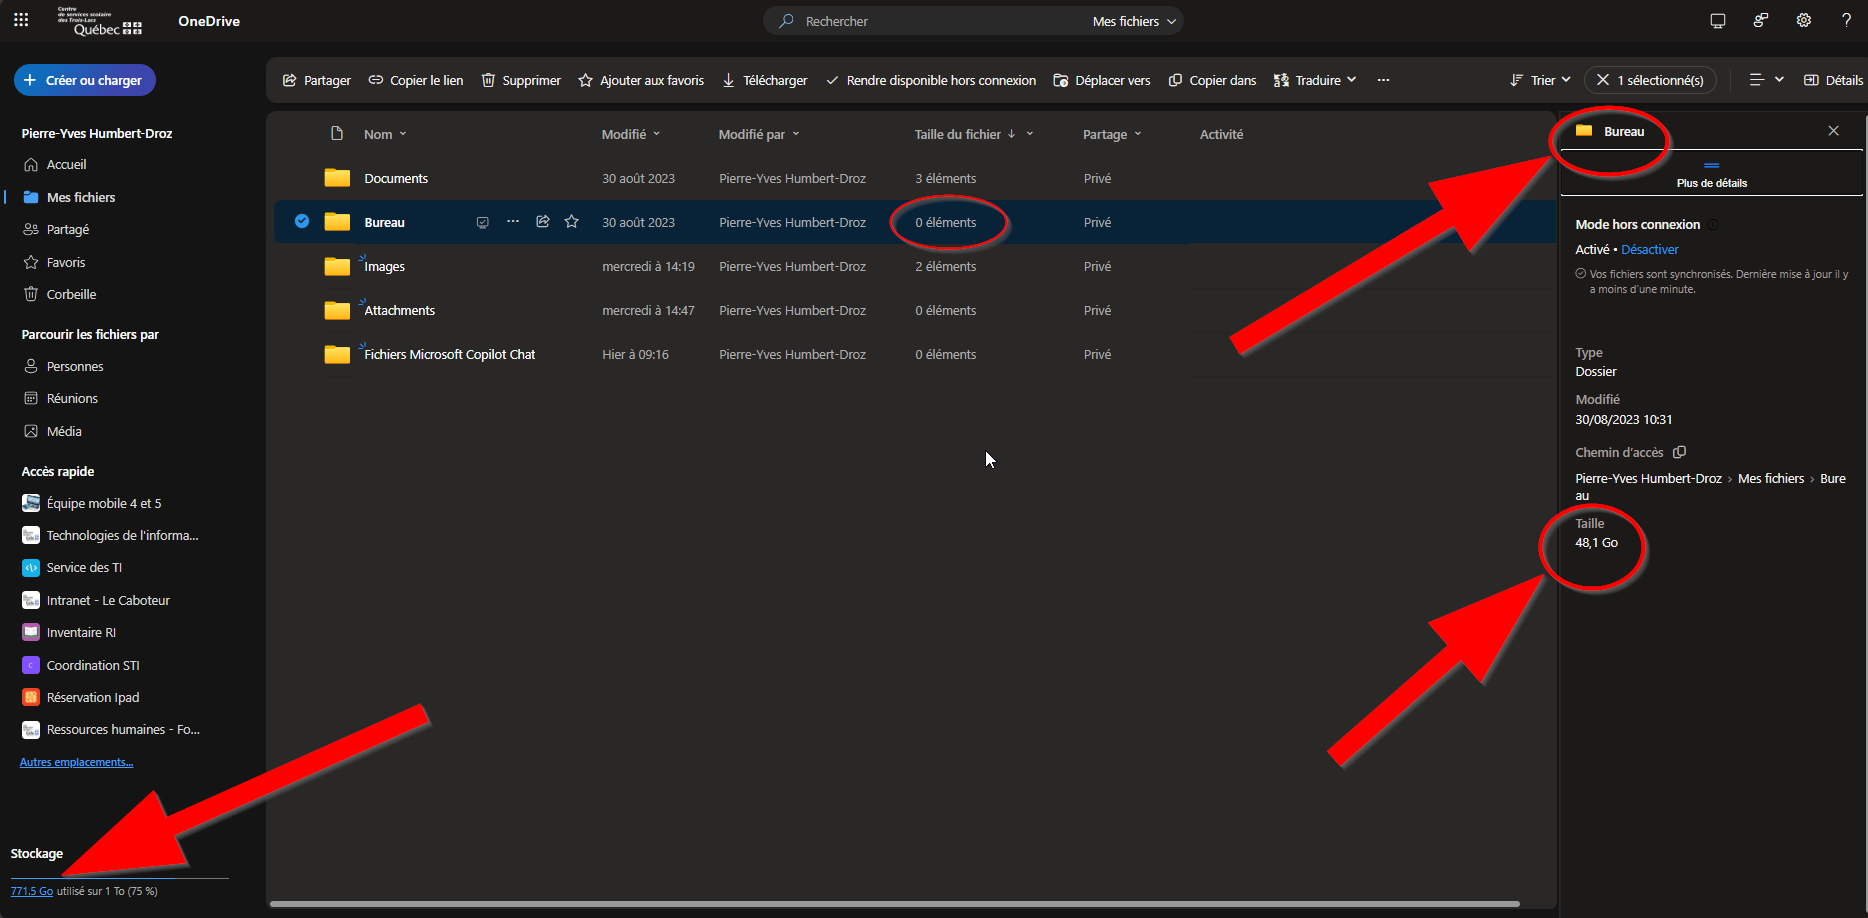Viewport: 1868px width, 918px height.
Task: Open the Modifié par column dropdown
Action: tap(759, 134)
